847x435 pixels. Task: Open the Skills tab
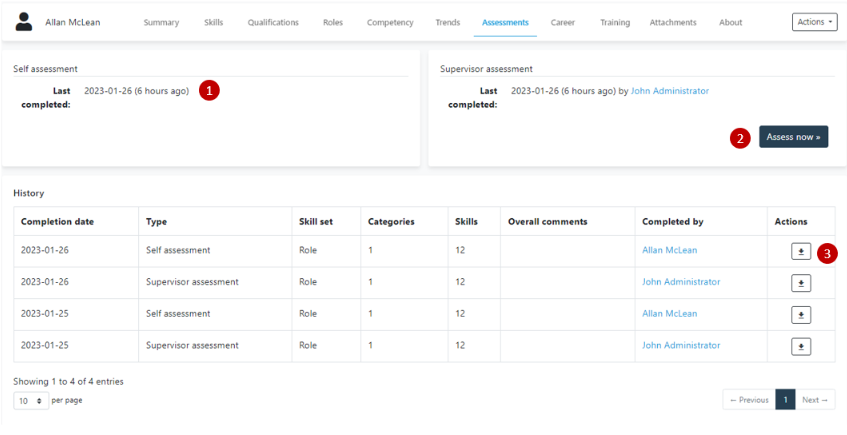pos(213,22)
